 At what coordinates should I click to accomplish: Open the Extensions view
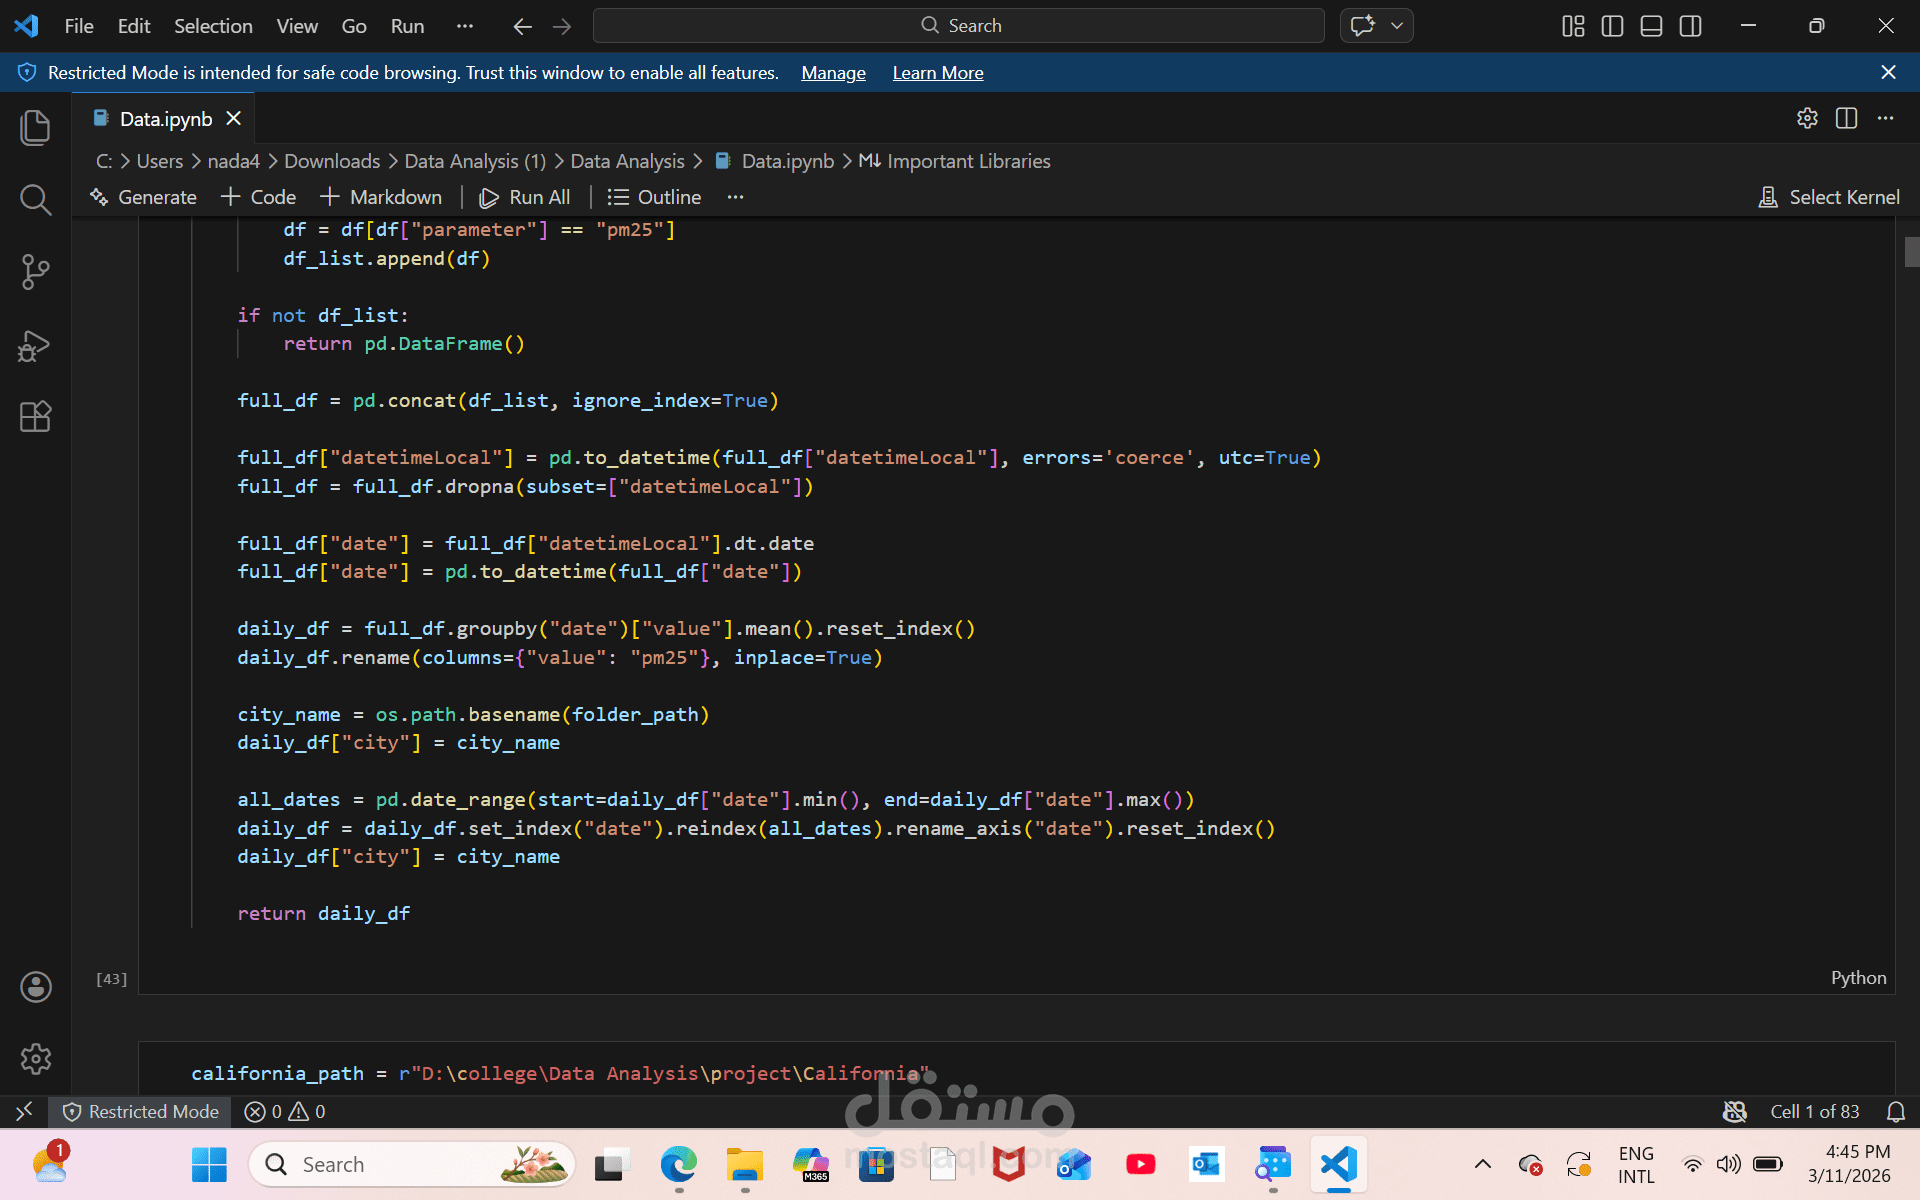pos(35,416)
